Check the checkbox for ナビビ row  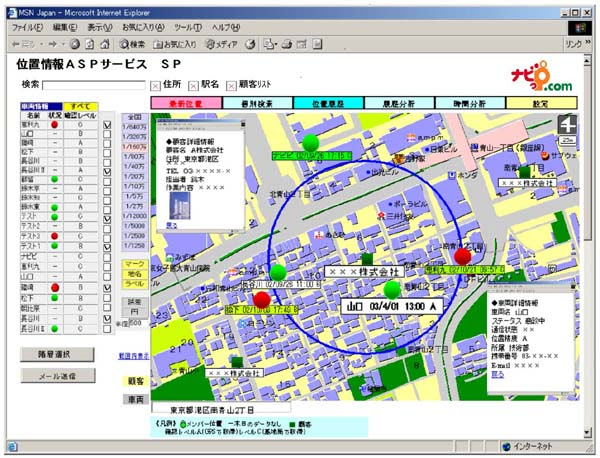point(107,258)
